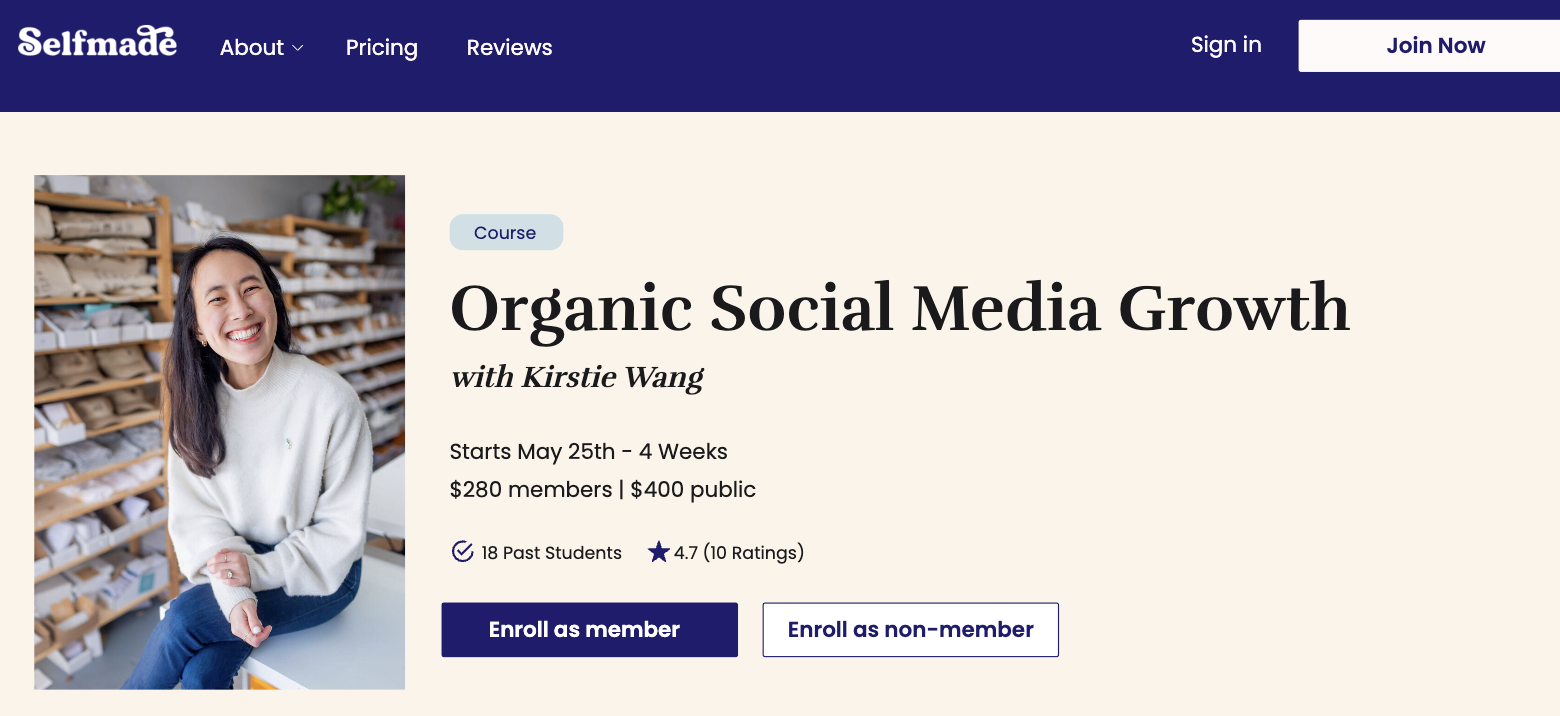Click the Course category badge
Screen dimensions: 1560x716
(506, 233)
